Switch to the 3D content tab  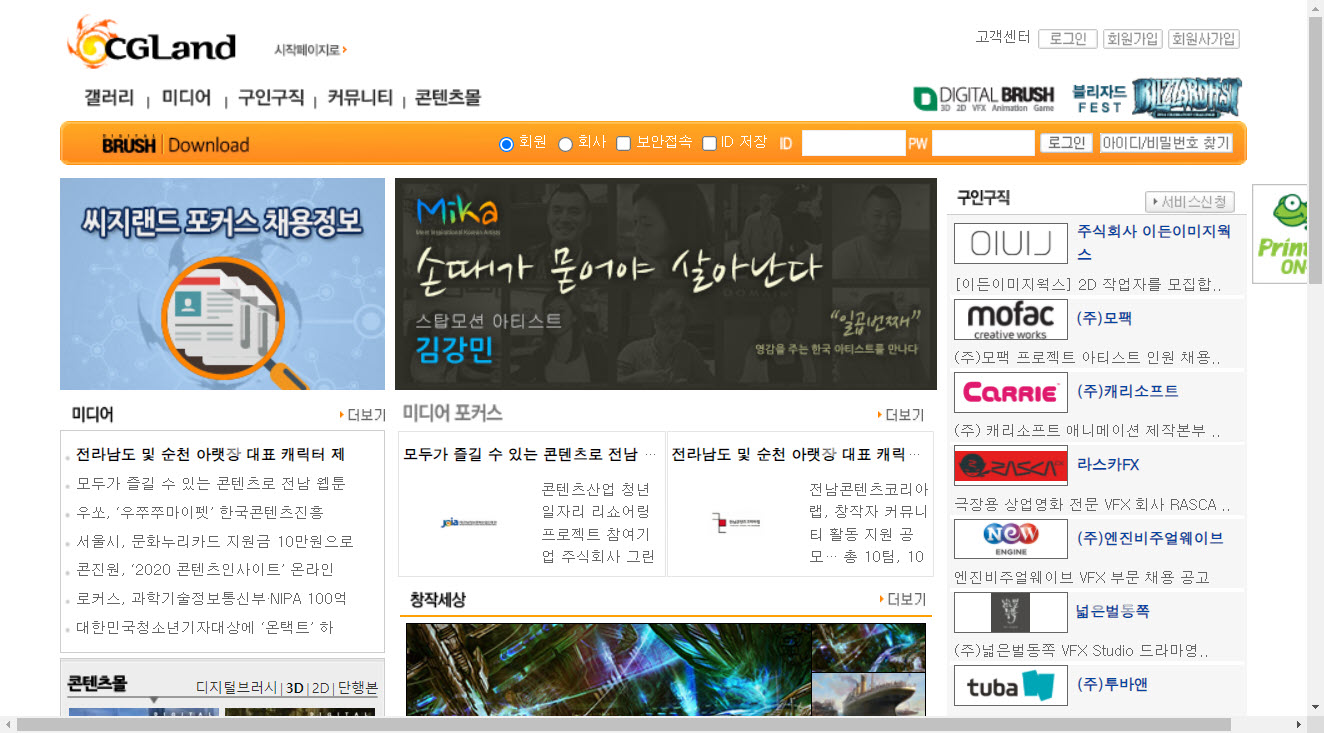(294, 688)
